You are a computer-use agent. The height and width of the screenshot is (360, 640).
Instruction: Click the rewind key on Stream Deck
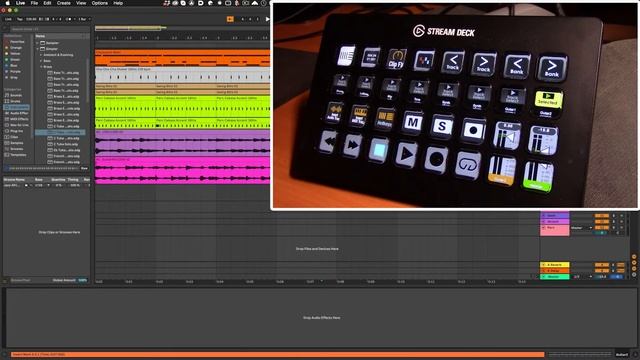pyautogui.click(x=328, y=142)
